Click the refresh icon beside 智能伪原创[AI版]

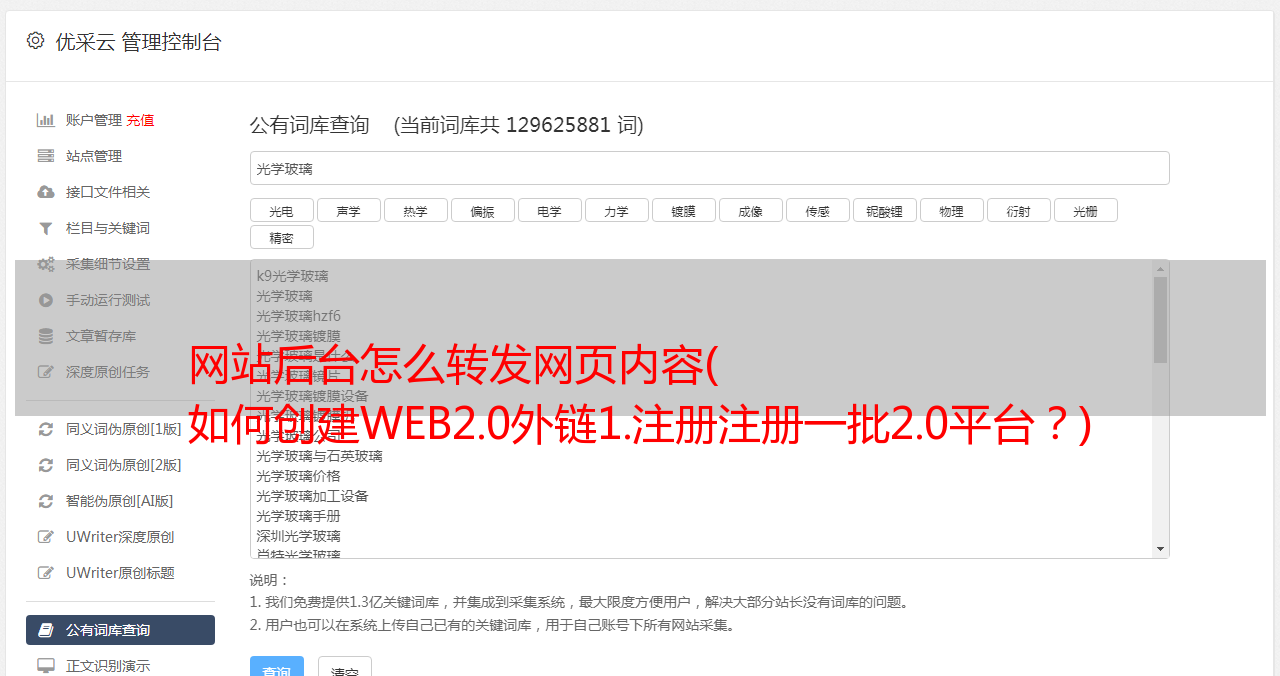pyautogui.click(x=46, y=501)
